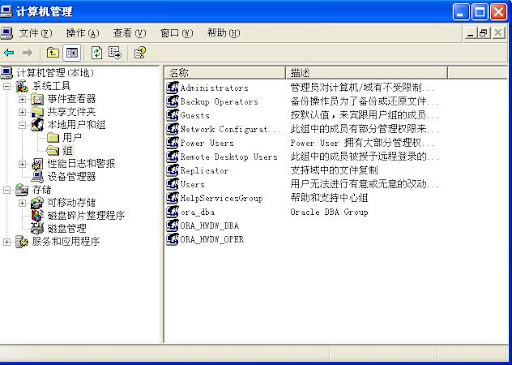This screenshot has width=512, height=365.
Task: Click the Administrators group icon
Action: pyautogui.click(x=172, y=88)
